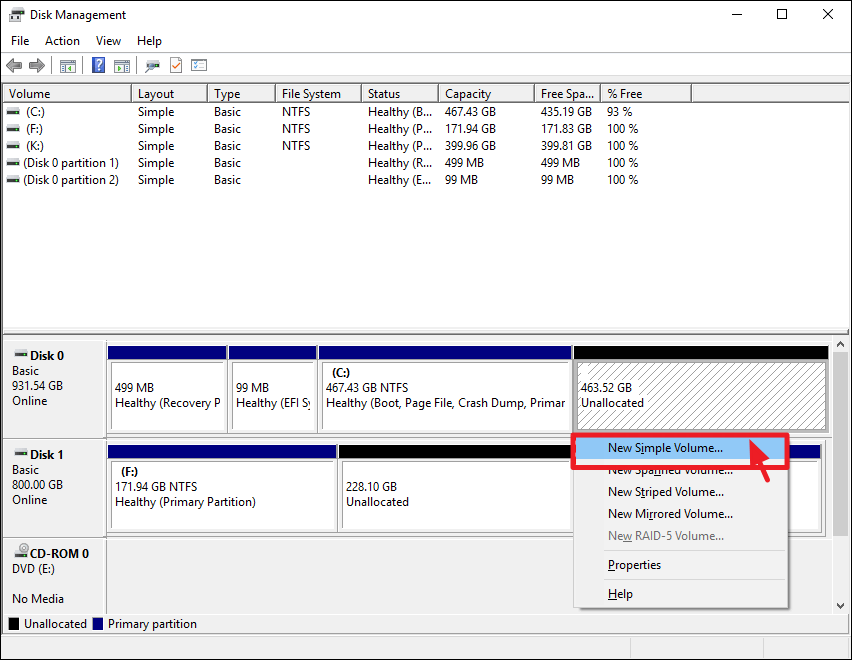Viewport: 852px width, 660px height.
Task: Click the Forward arrow toolbar icon
Action: click(x=36, y=66)
